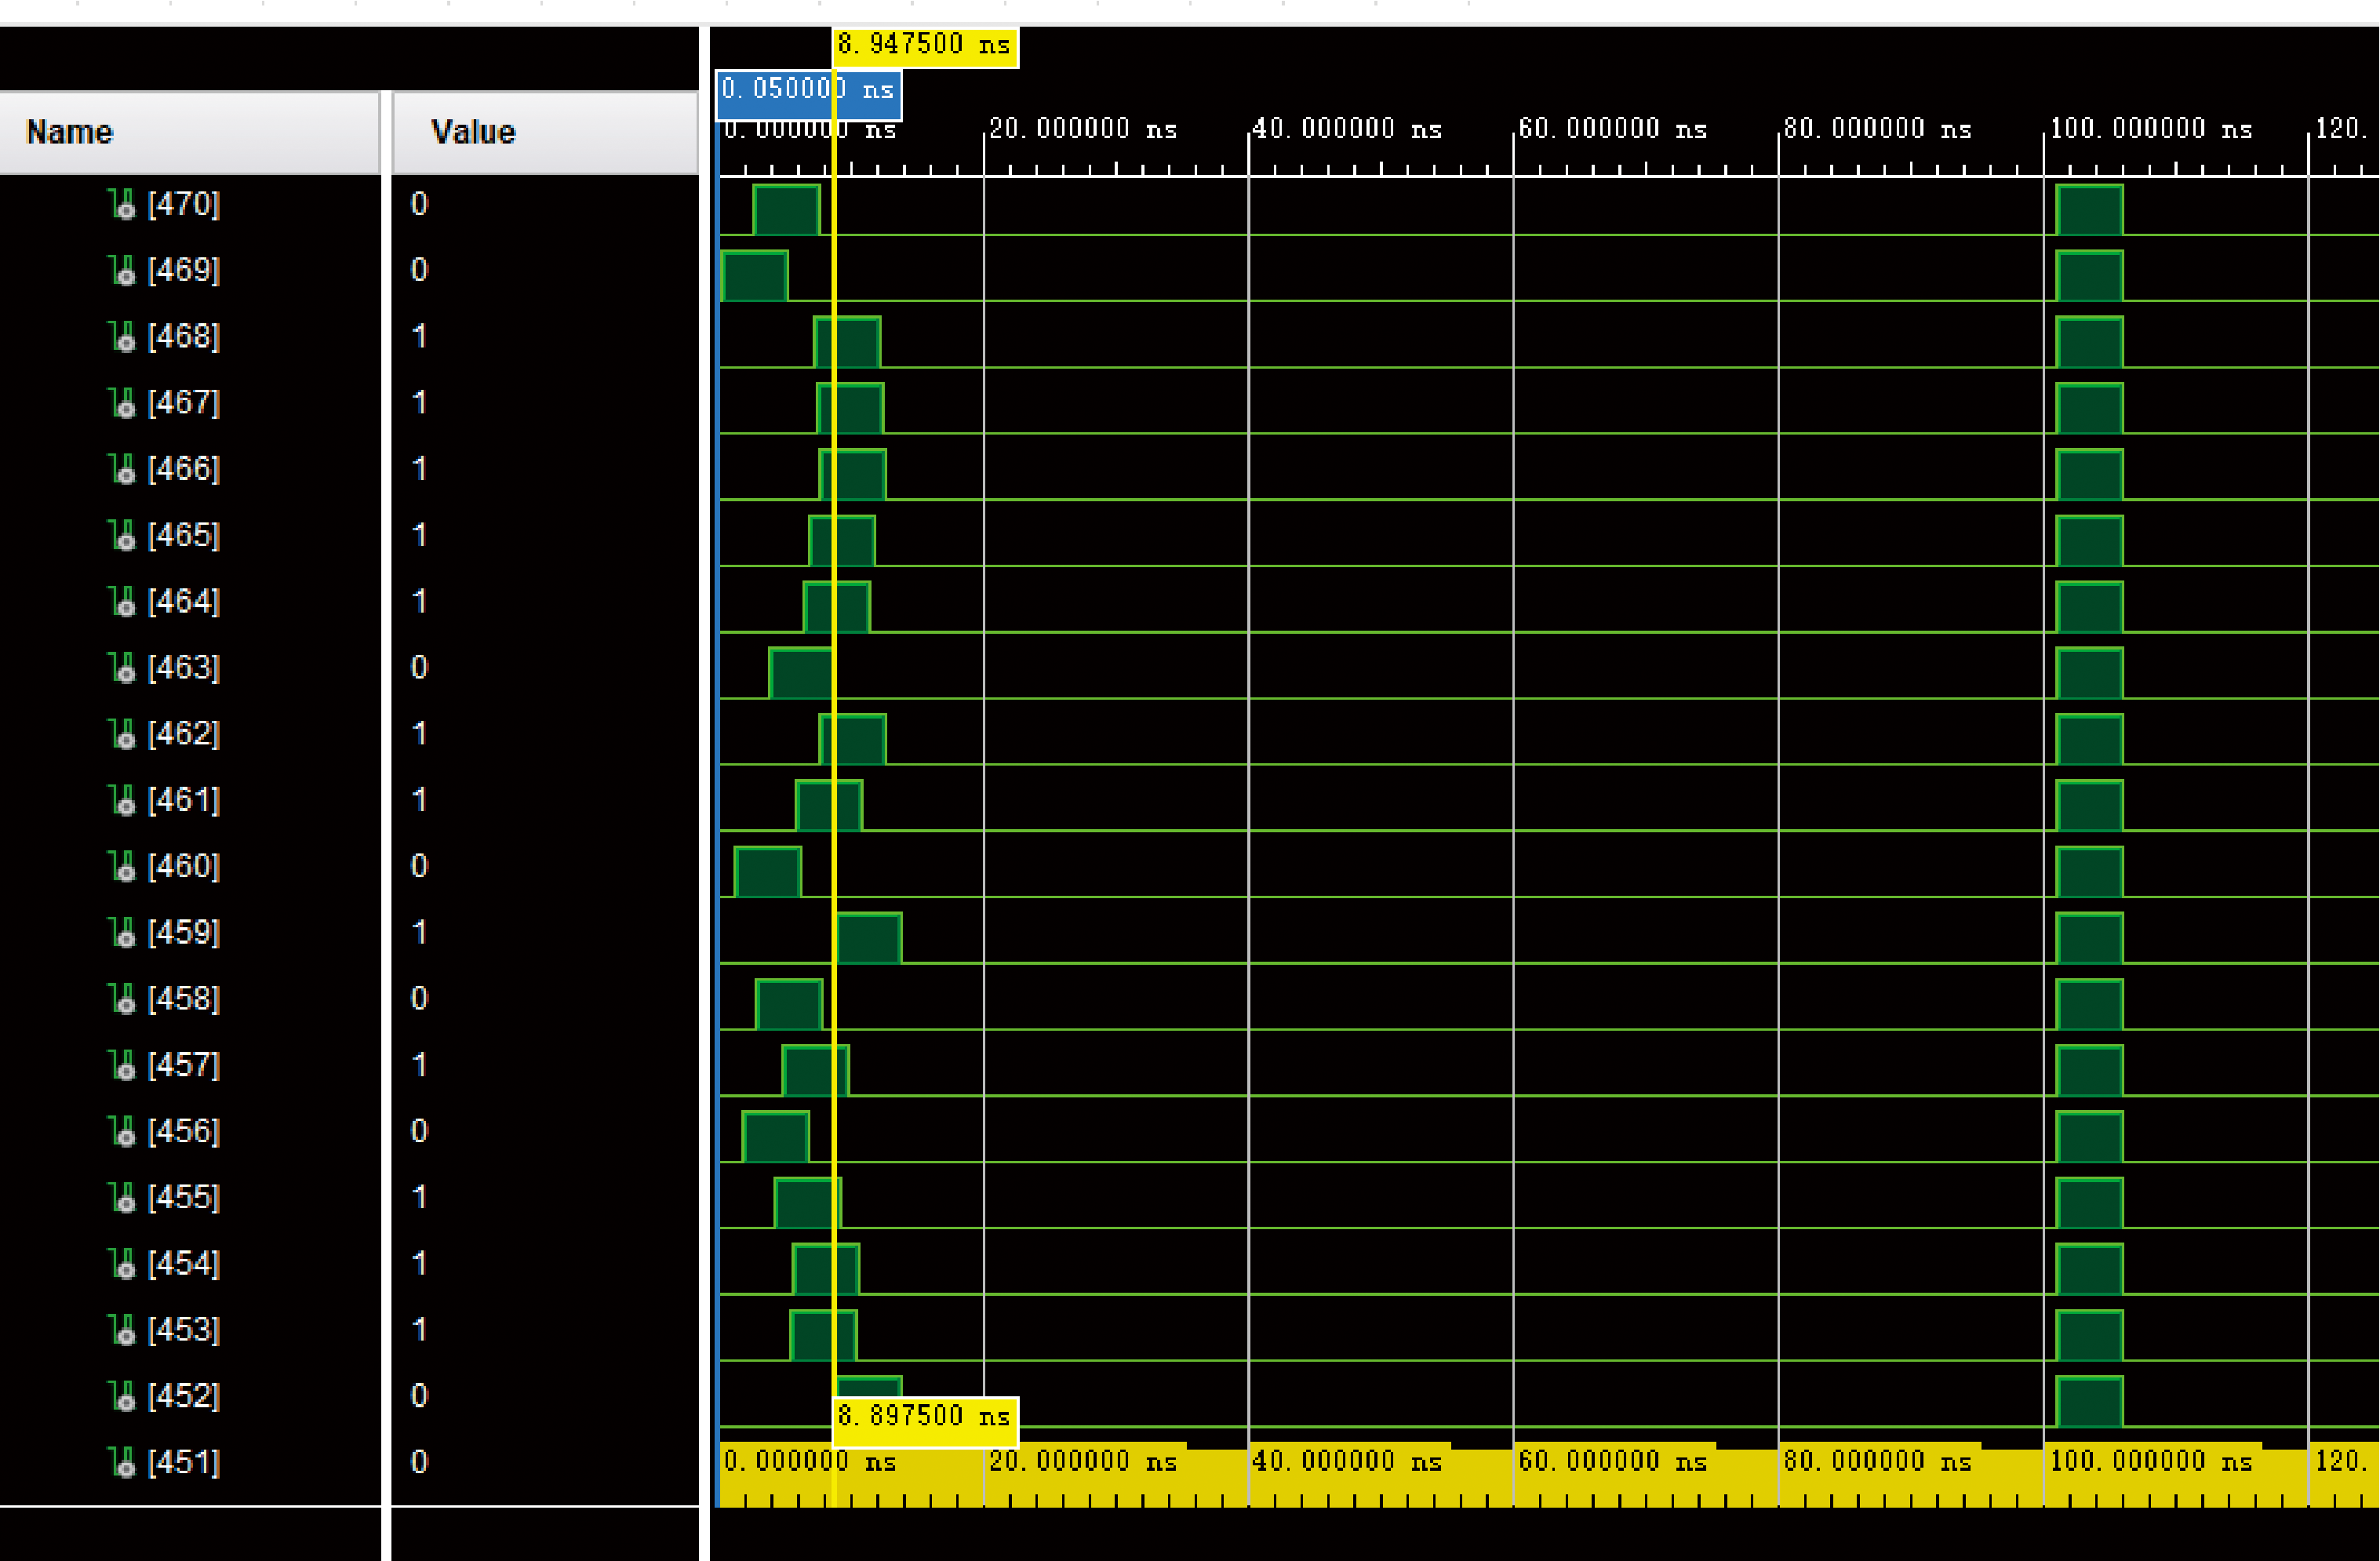Click the value 1 of signal [467]
The height and width of the screenshot is (1561, 2380).
coord(419,403)
